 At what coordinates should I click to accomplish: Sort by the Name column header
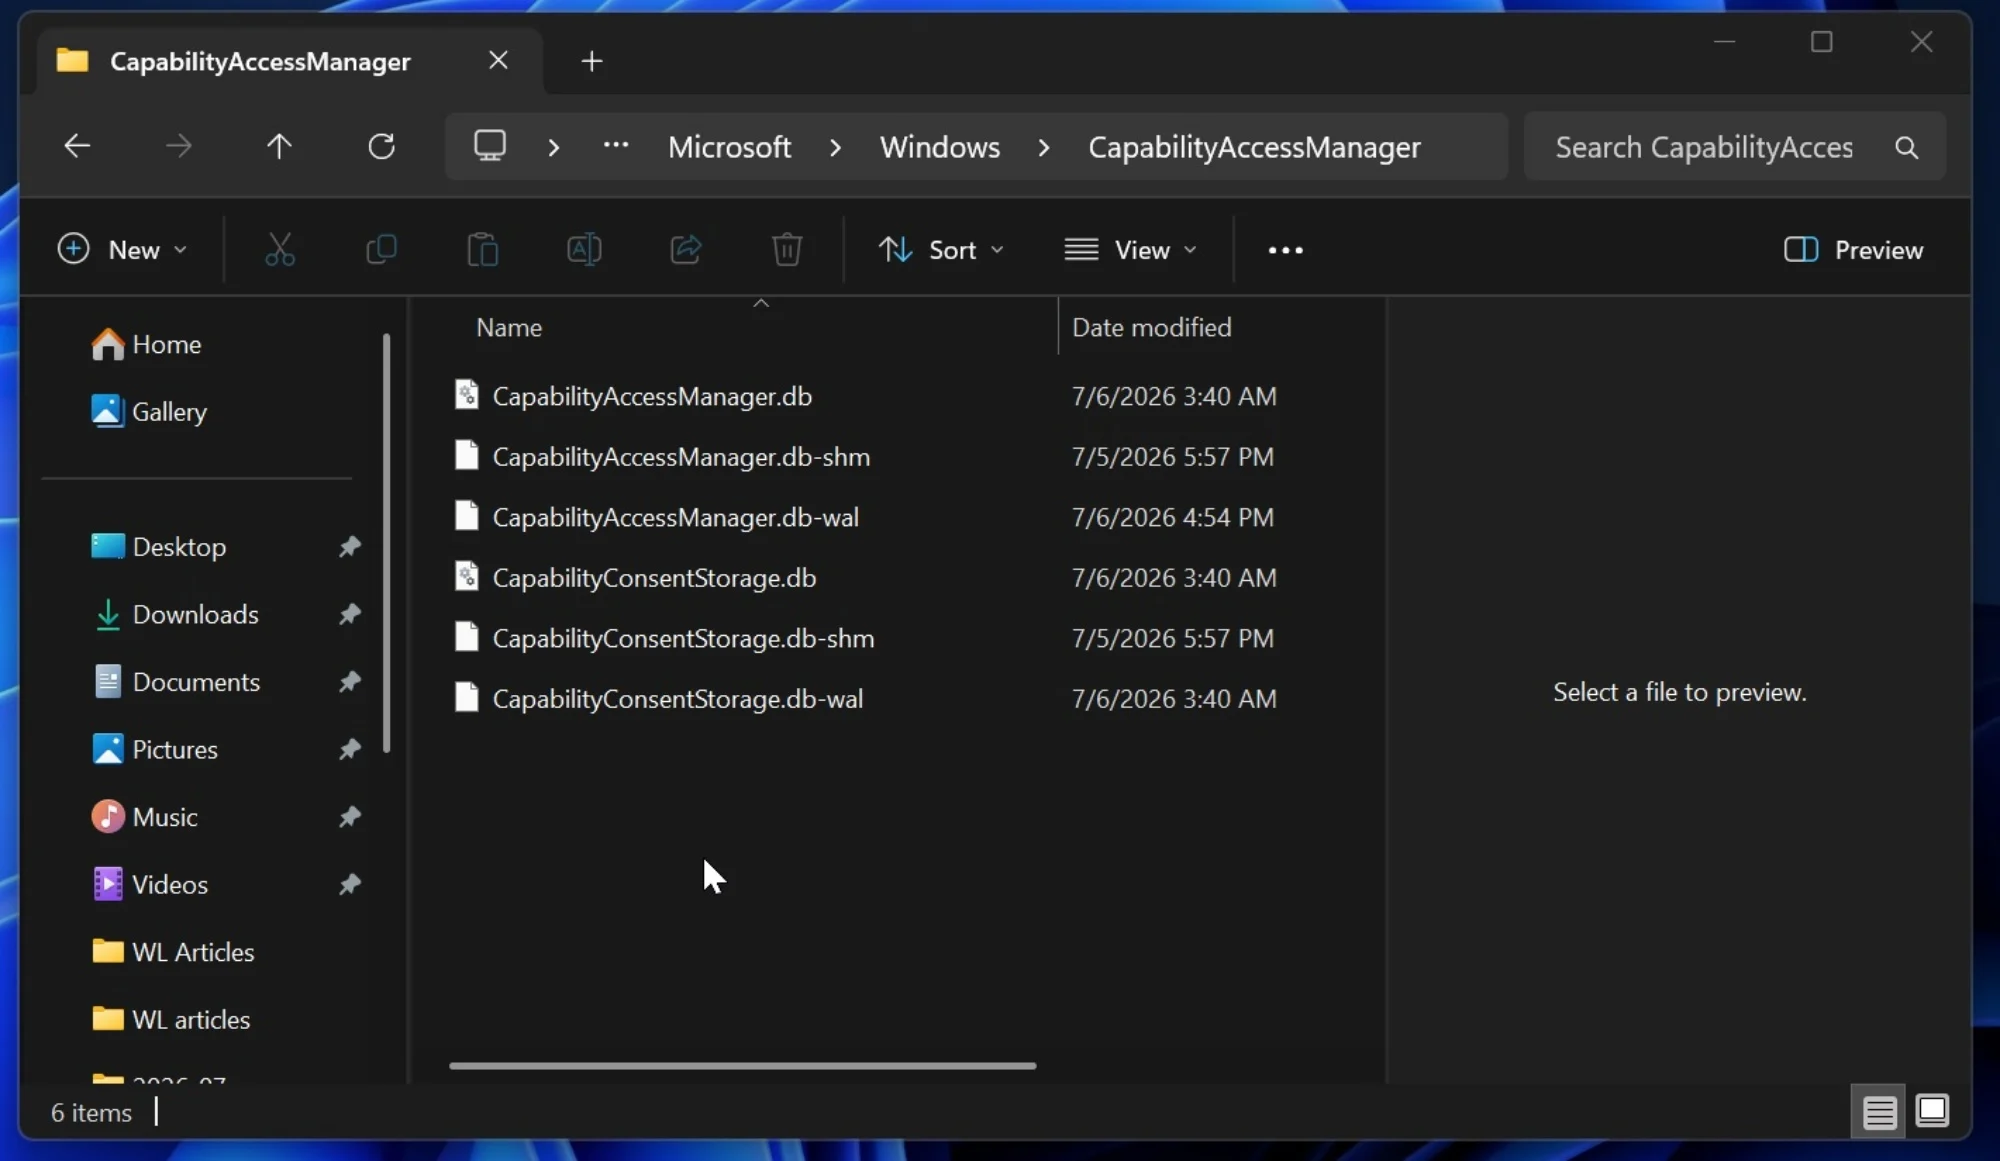tap(509, 327)
